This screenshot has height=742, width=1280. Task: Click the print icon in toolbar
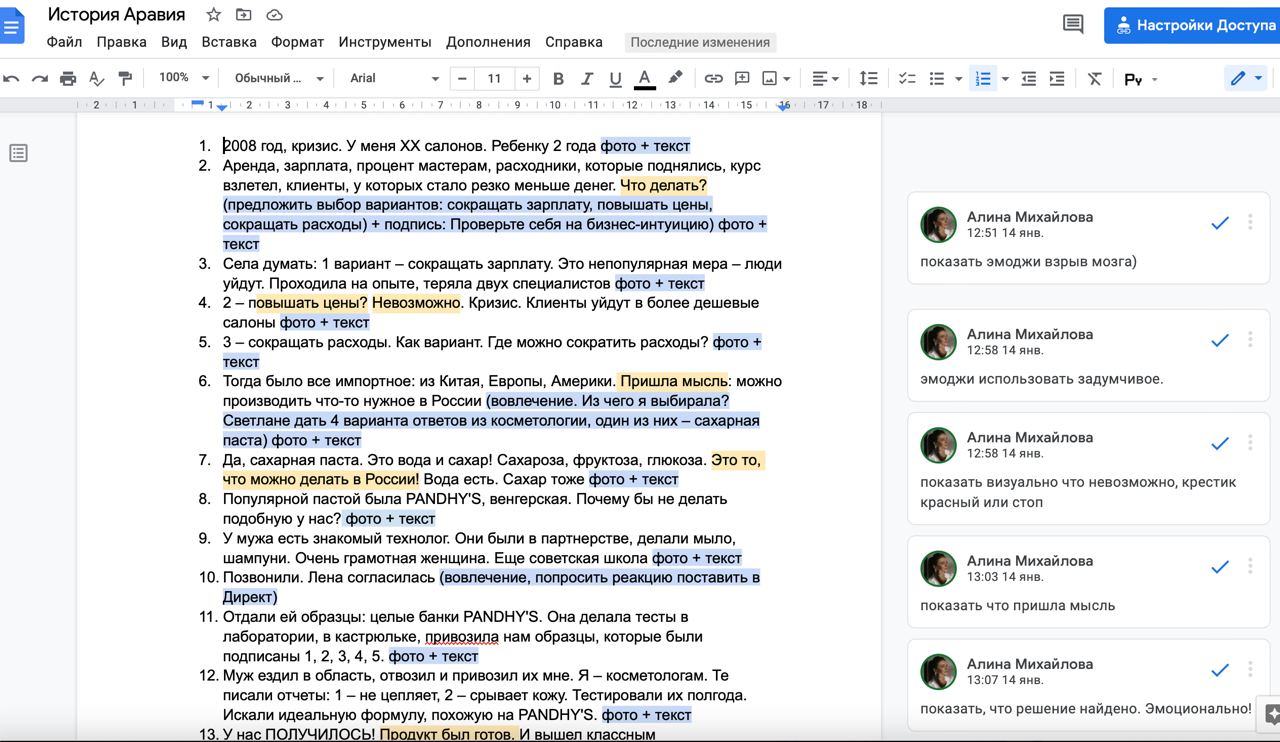(68, 78)
